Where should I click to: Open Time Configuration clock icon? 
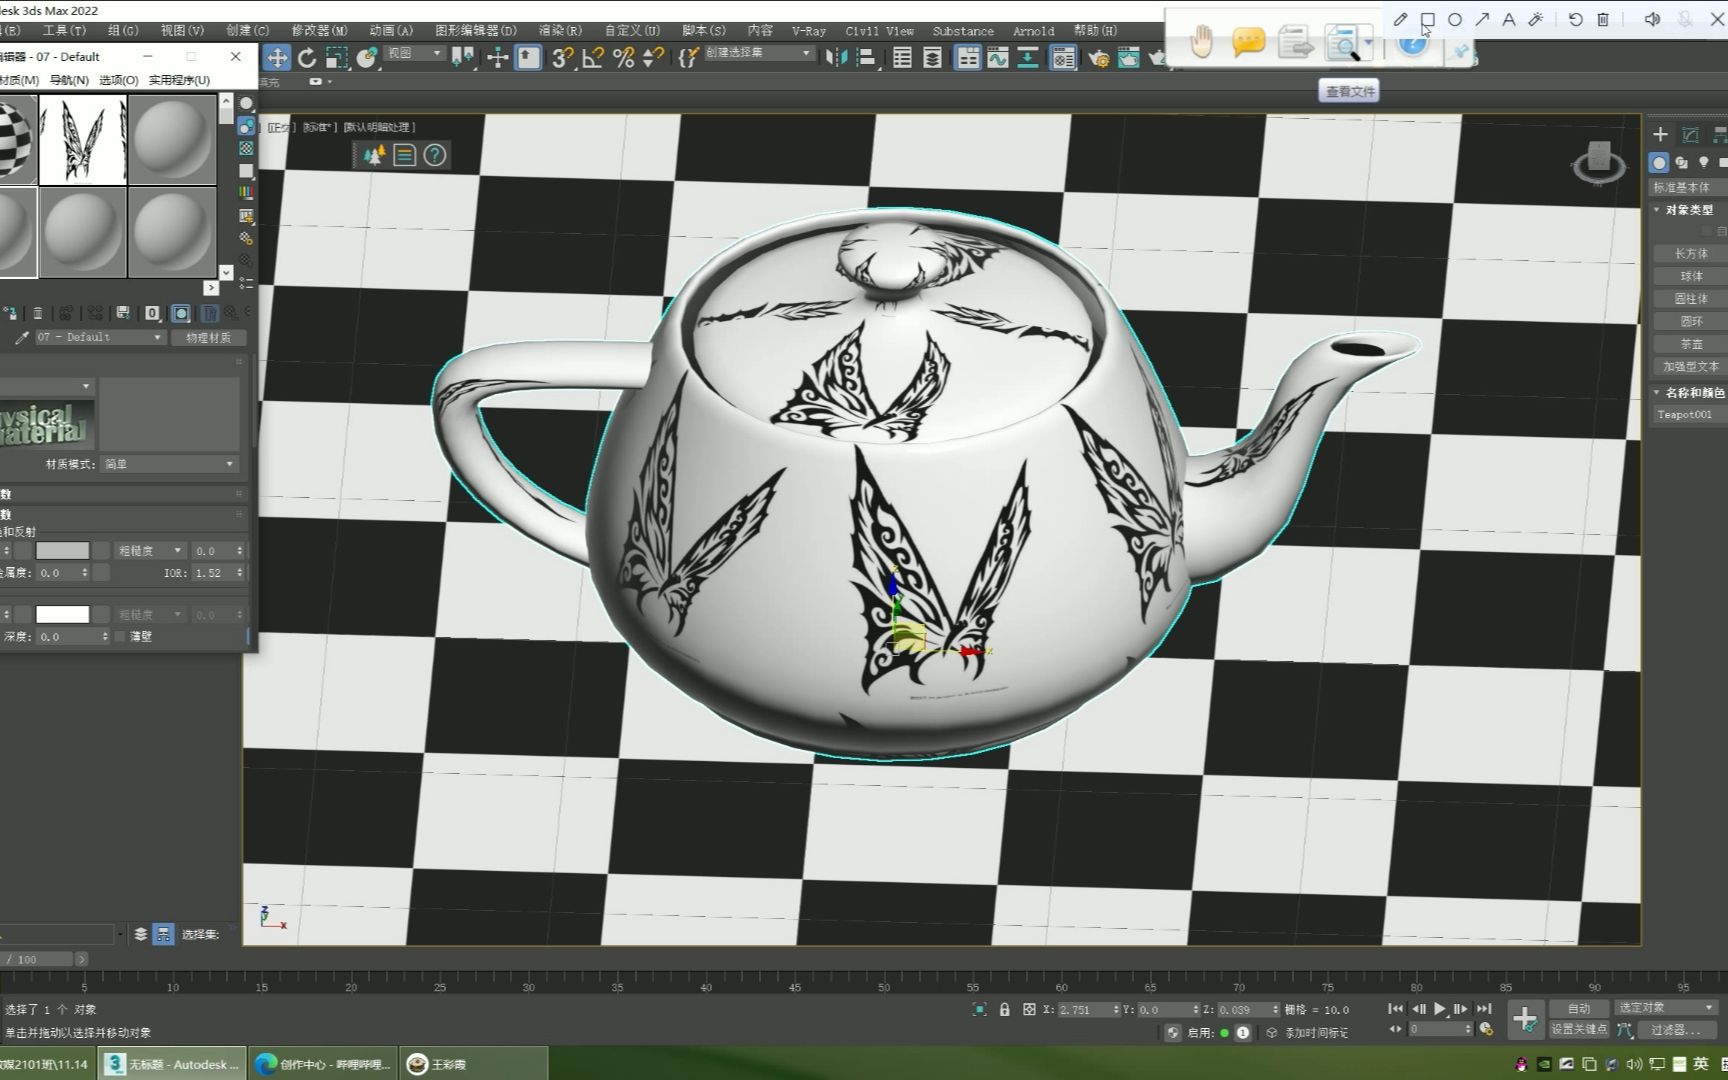pos(1486,1029)
